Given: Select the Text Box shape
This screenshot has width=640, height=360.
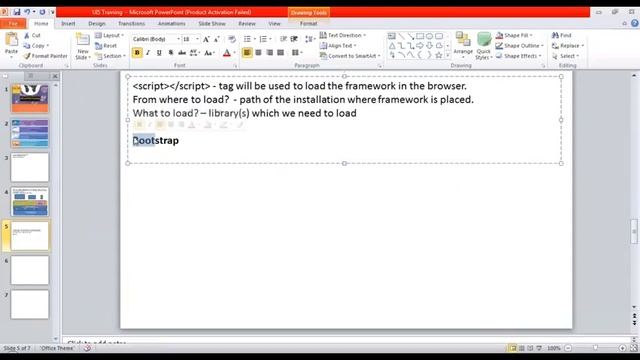Looking at the screenshot, I should pos(391,36).
